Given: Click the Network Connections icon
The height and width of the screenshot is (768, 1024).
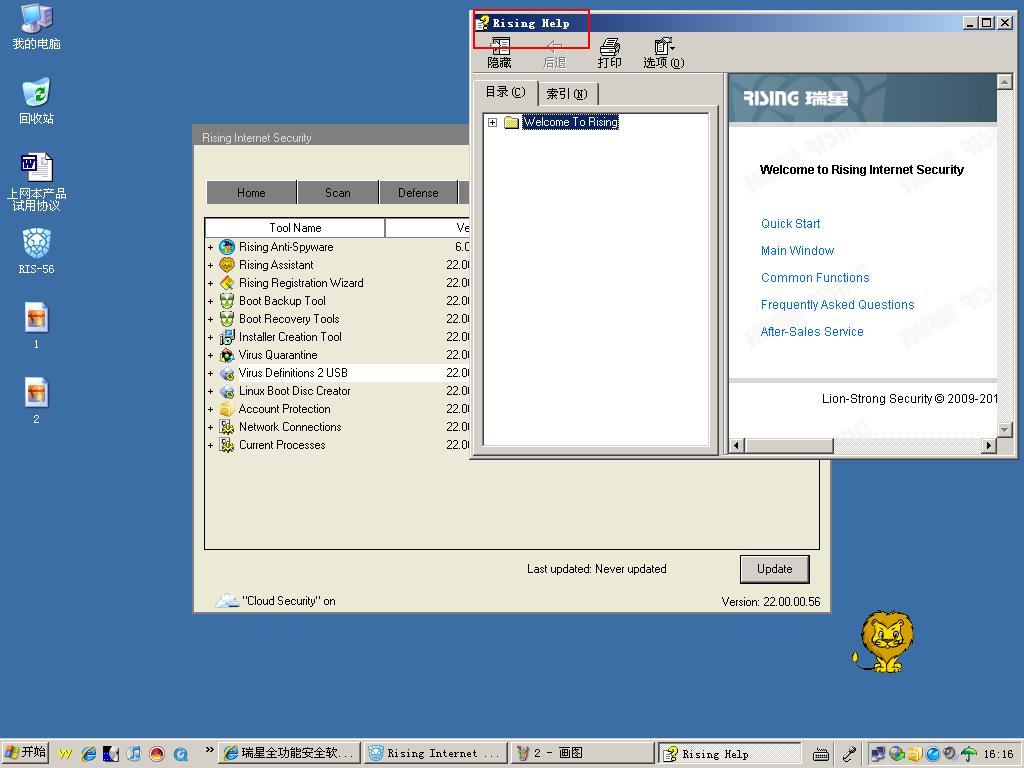Looking at the screenshot, I should tap(227, 427).
